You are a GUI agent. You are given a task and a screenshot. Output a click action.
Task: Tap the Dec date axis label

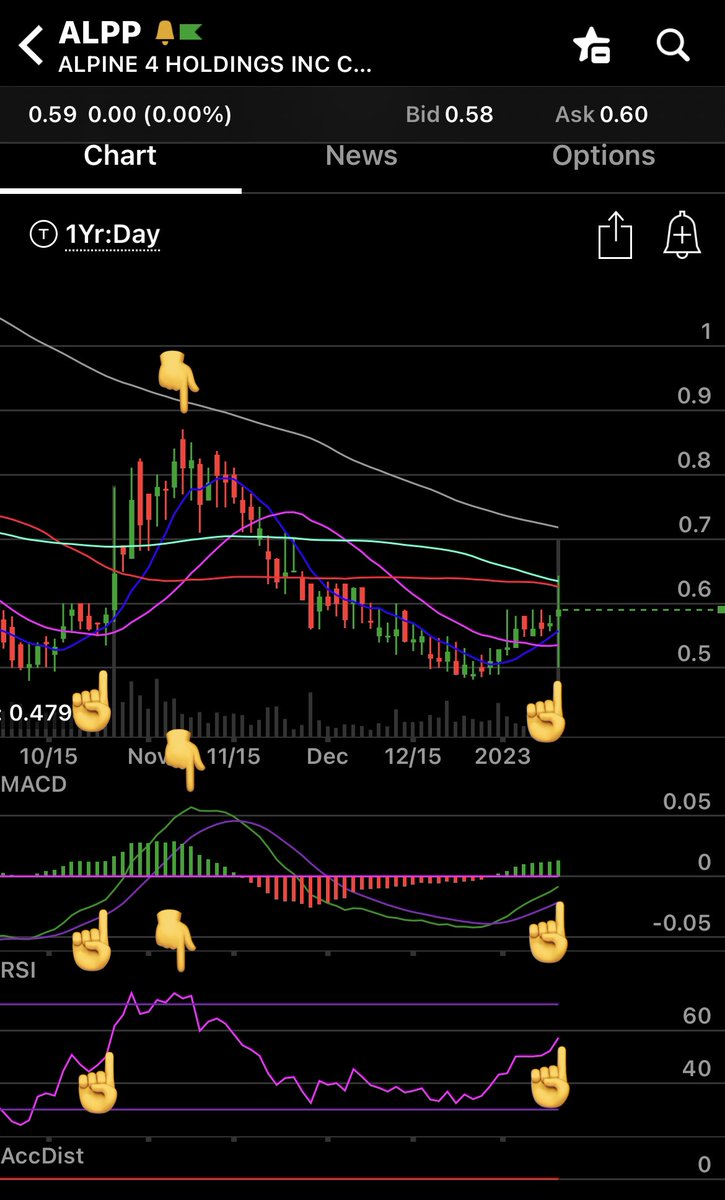click(x=328, y=757)
